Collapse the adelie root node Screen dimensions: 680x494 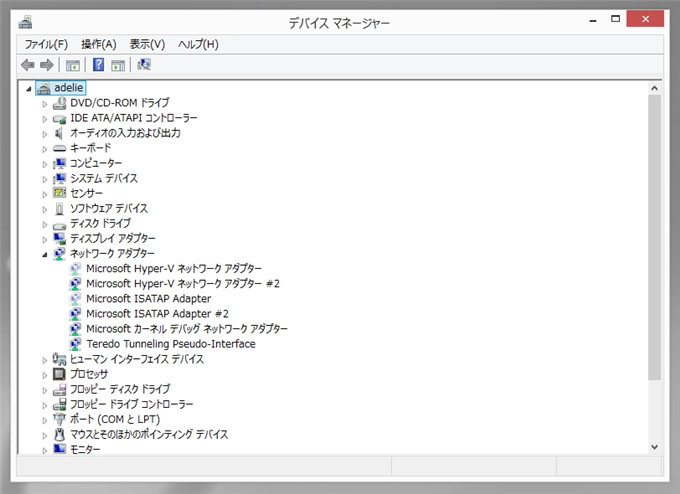coord(29,89)
